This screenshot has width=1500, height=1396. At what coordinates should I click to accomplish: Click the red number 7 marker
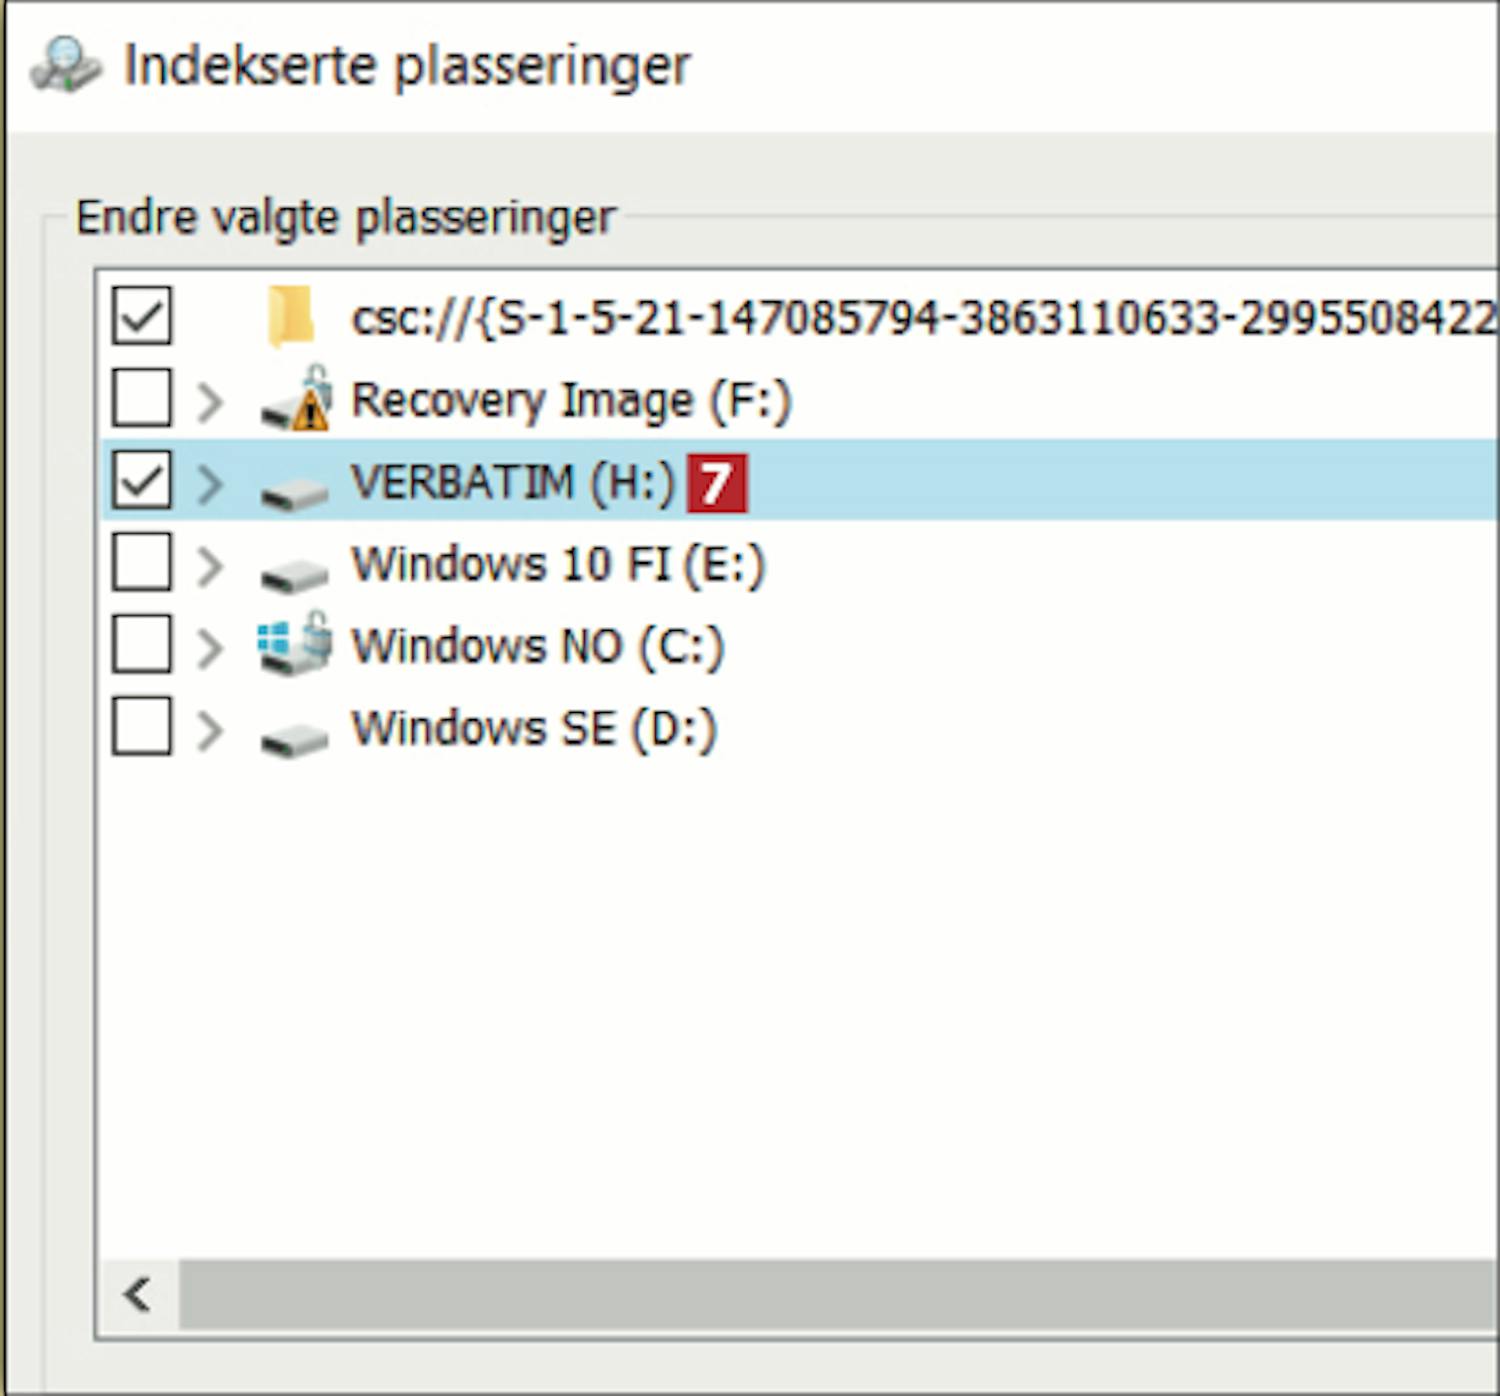pos(716,484)
